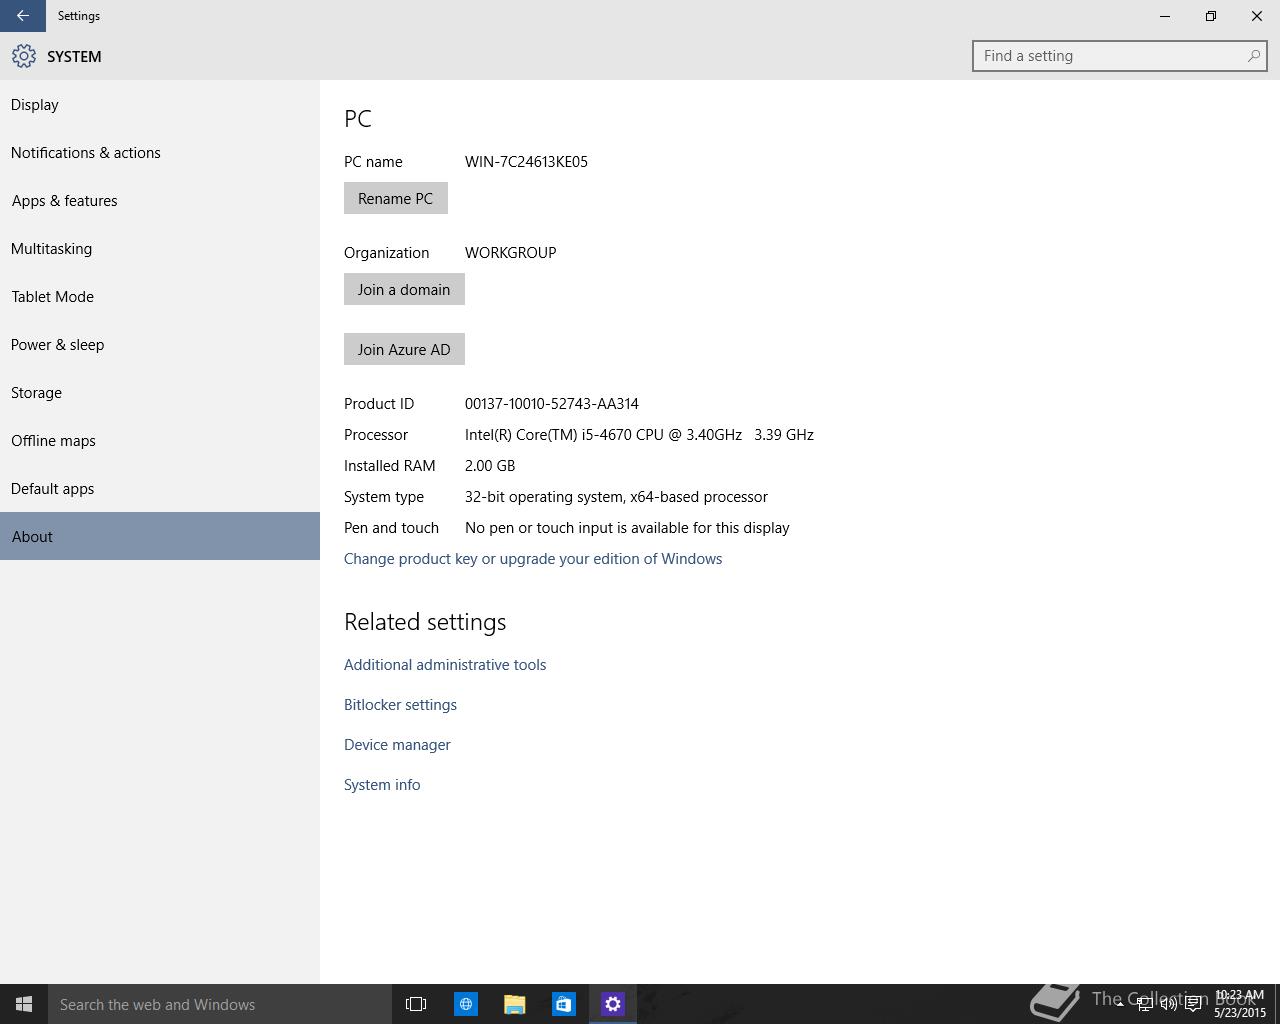
Task: Select Display in the sidebar
Action: [x=160, y=105]
